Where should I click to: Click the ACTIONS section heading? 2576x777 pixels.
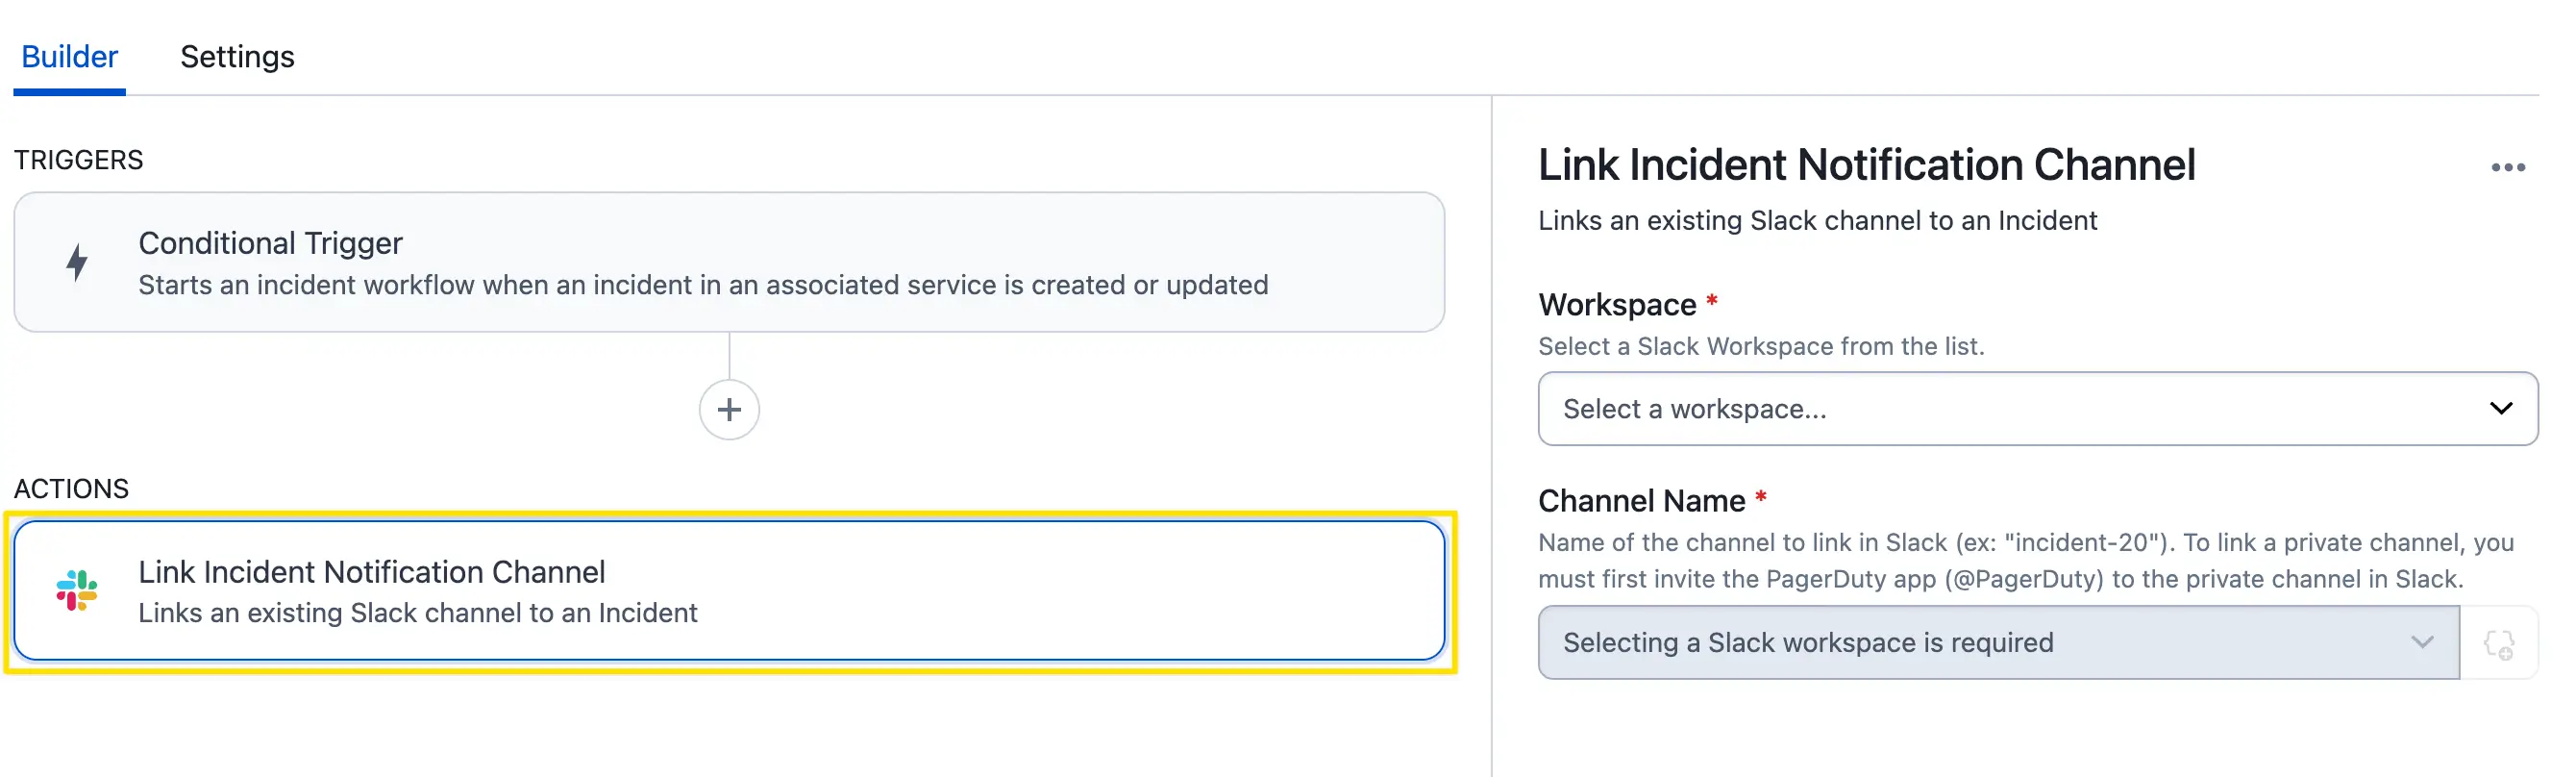click(x=72, y=488)
